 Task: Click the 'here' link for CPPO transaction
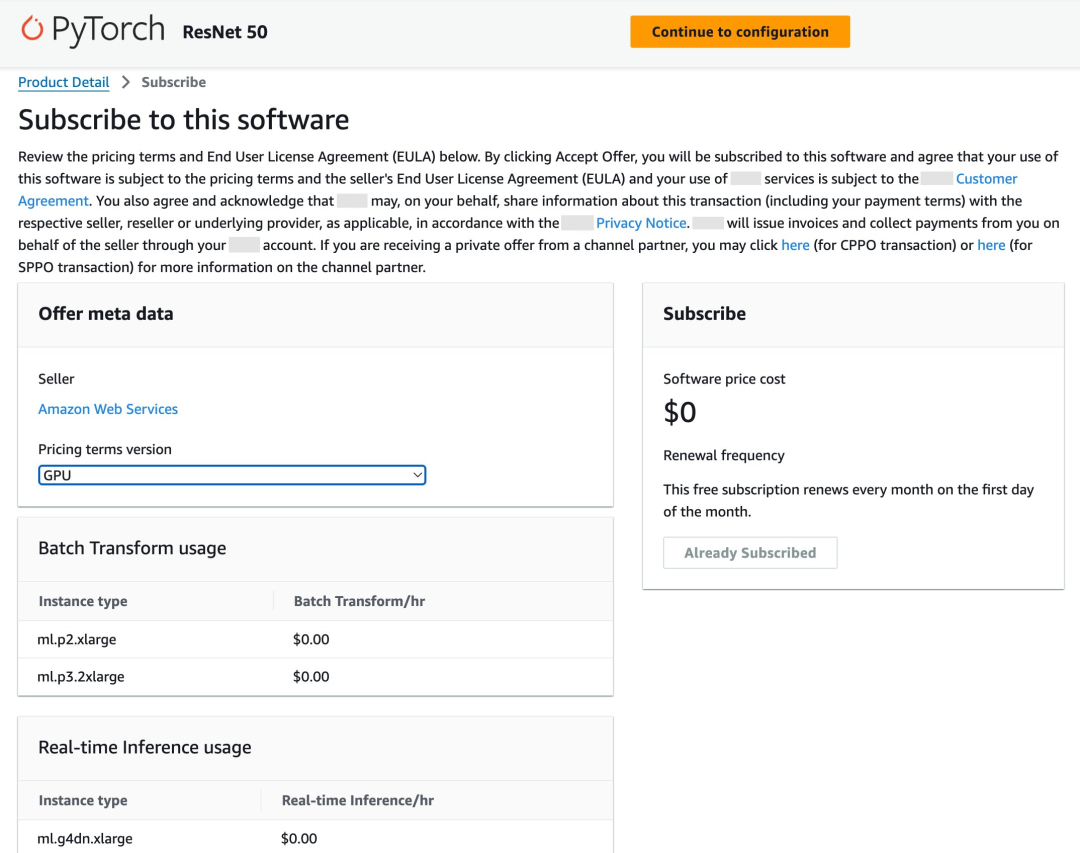point(795,245)
